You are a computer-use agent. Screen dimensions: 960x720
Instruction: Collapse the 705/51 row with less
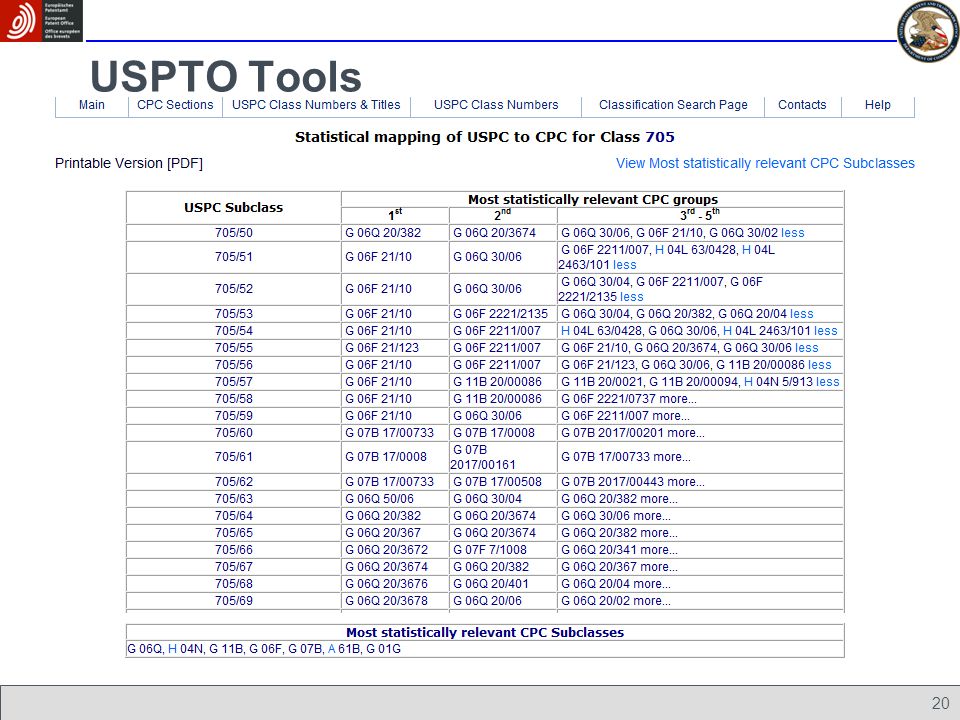point(624,264)
